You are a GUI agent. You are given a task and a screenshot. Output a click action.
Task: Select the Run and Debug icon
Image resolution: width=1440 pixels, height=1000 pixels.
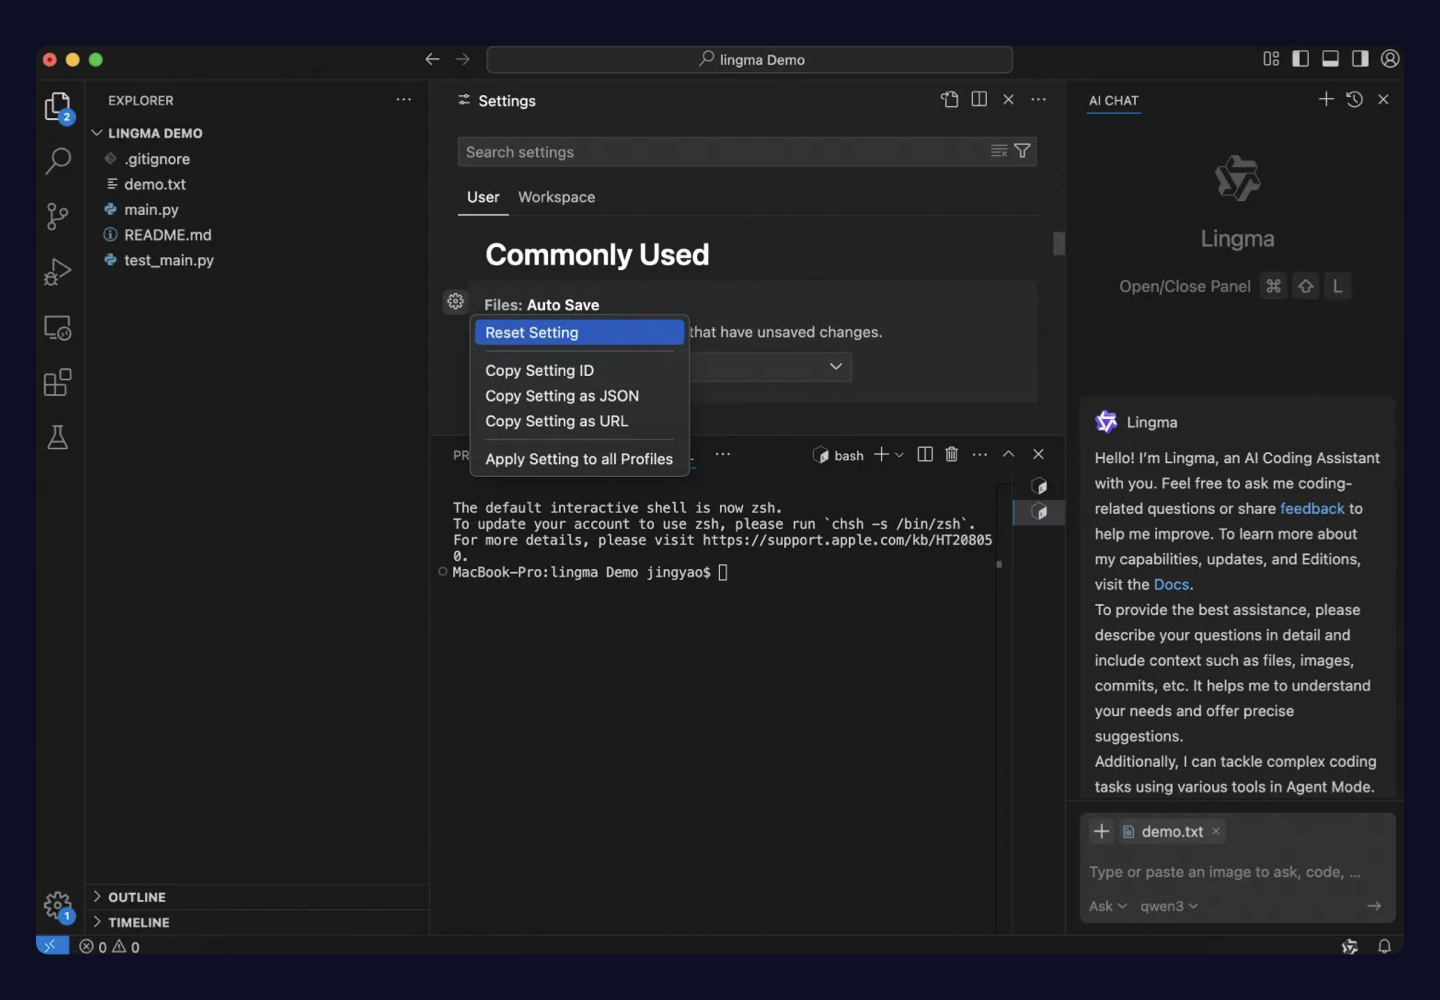point(57,271)
